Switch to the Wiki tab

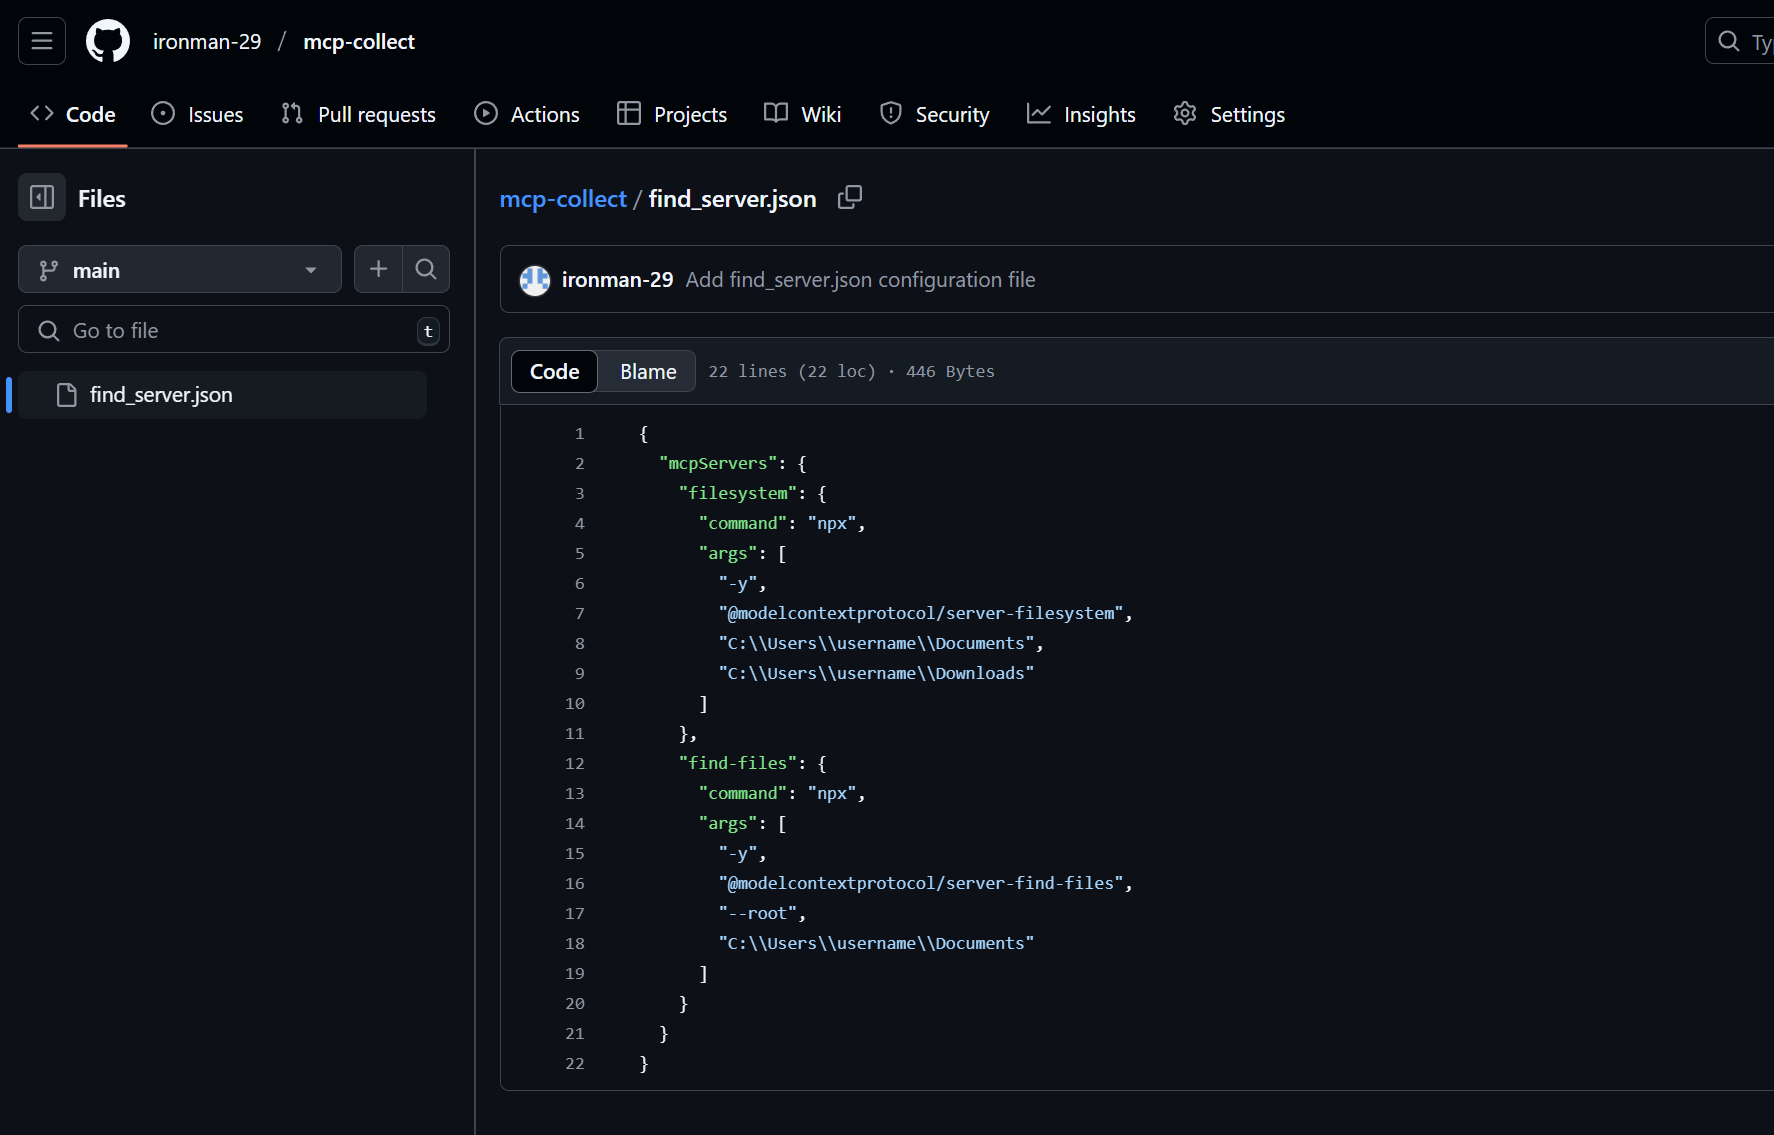click(x=802, y=114)
